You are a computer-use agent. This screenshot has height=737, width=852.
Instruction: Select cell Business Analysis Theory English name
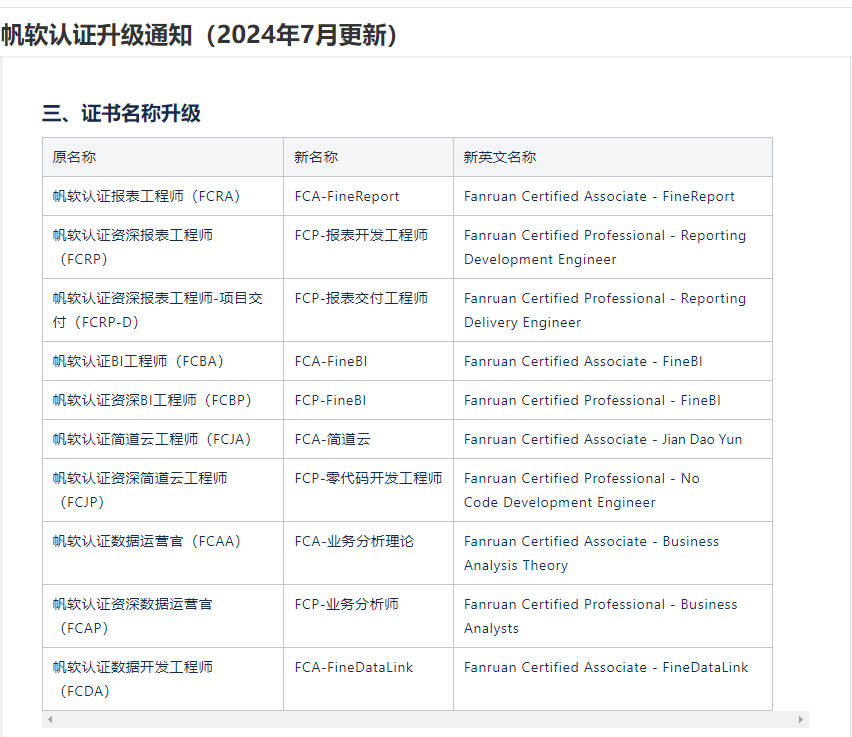613,553
